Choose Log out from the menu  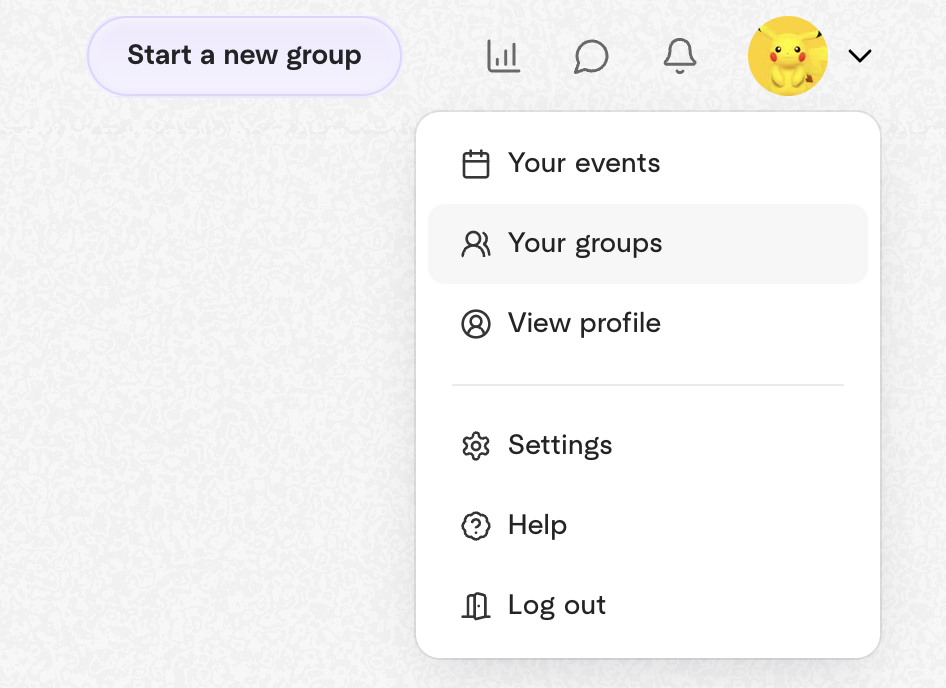[x=557, y=606]
